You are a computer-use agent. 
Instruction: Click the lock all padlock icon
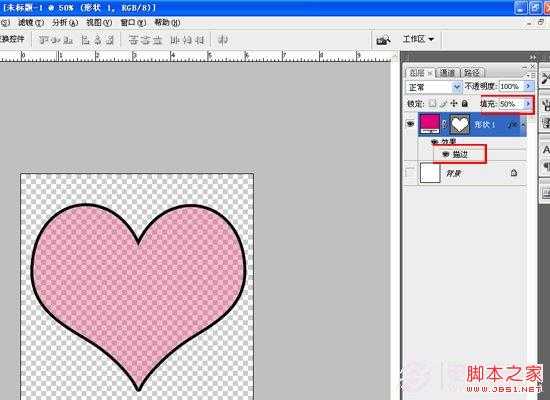(x=464, y=104)
